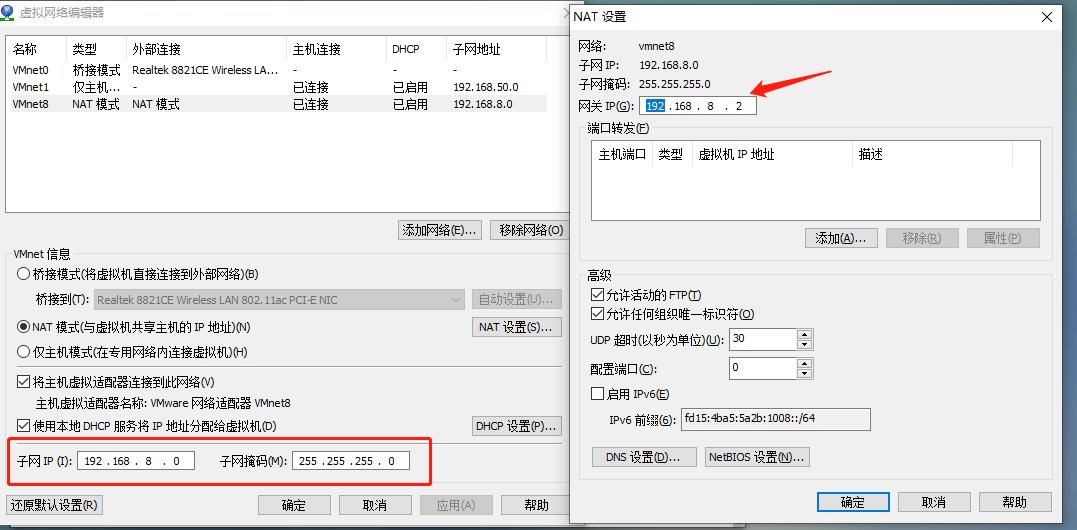Increase UDP 超时 with up arrow
The image size is (1077, 530).
pos(804,334)
